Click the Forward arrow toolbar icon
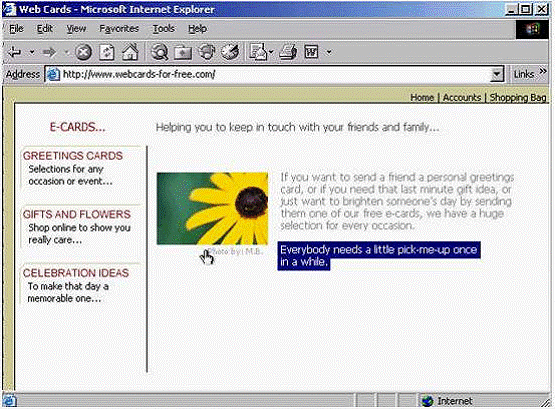 click(x=49, y=52)
